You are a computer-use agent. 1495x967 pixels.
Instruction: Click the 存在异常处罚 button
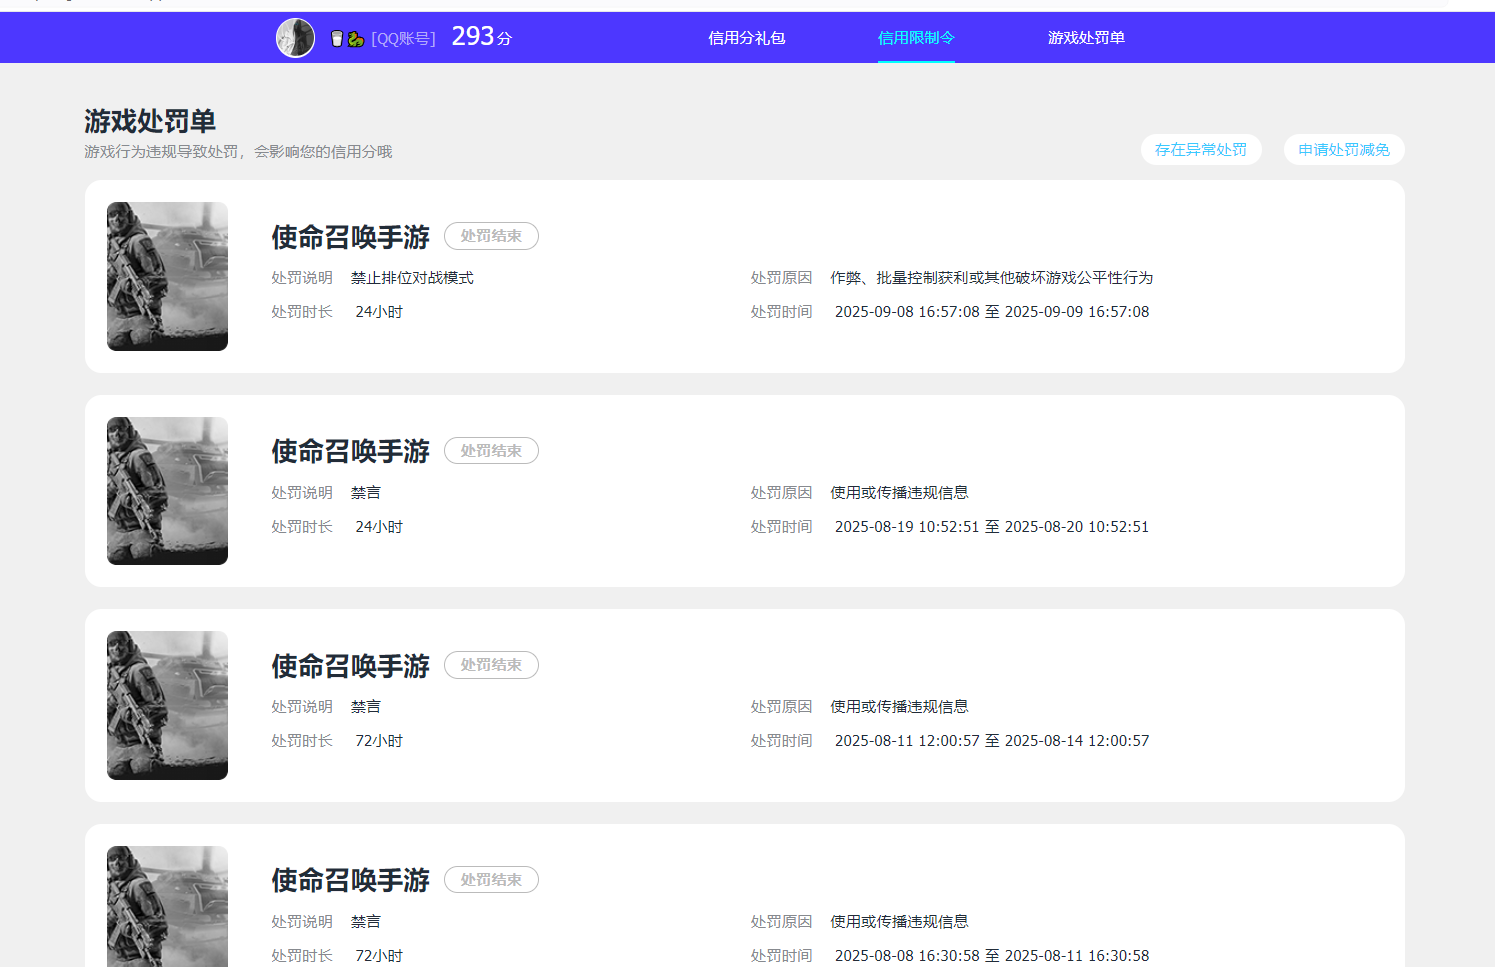[x=1200, y=150]
